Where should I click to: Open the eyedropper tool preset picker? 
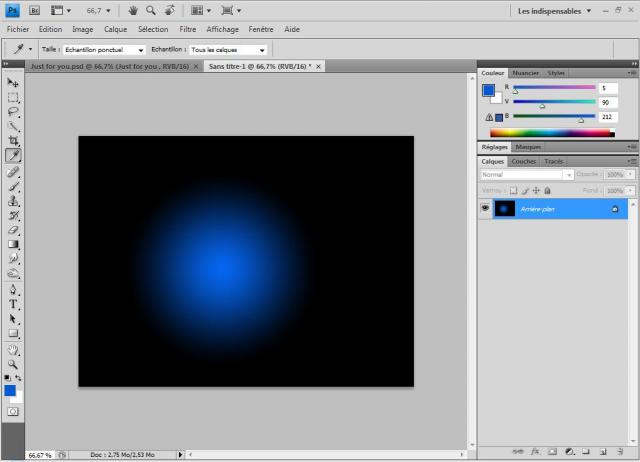click(x=22, y=49)
